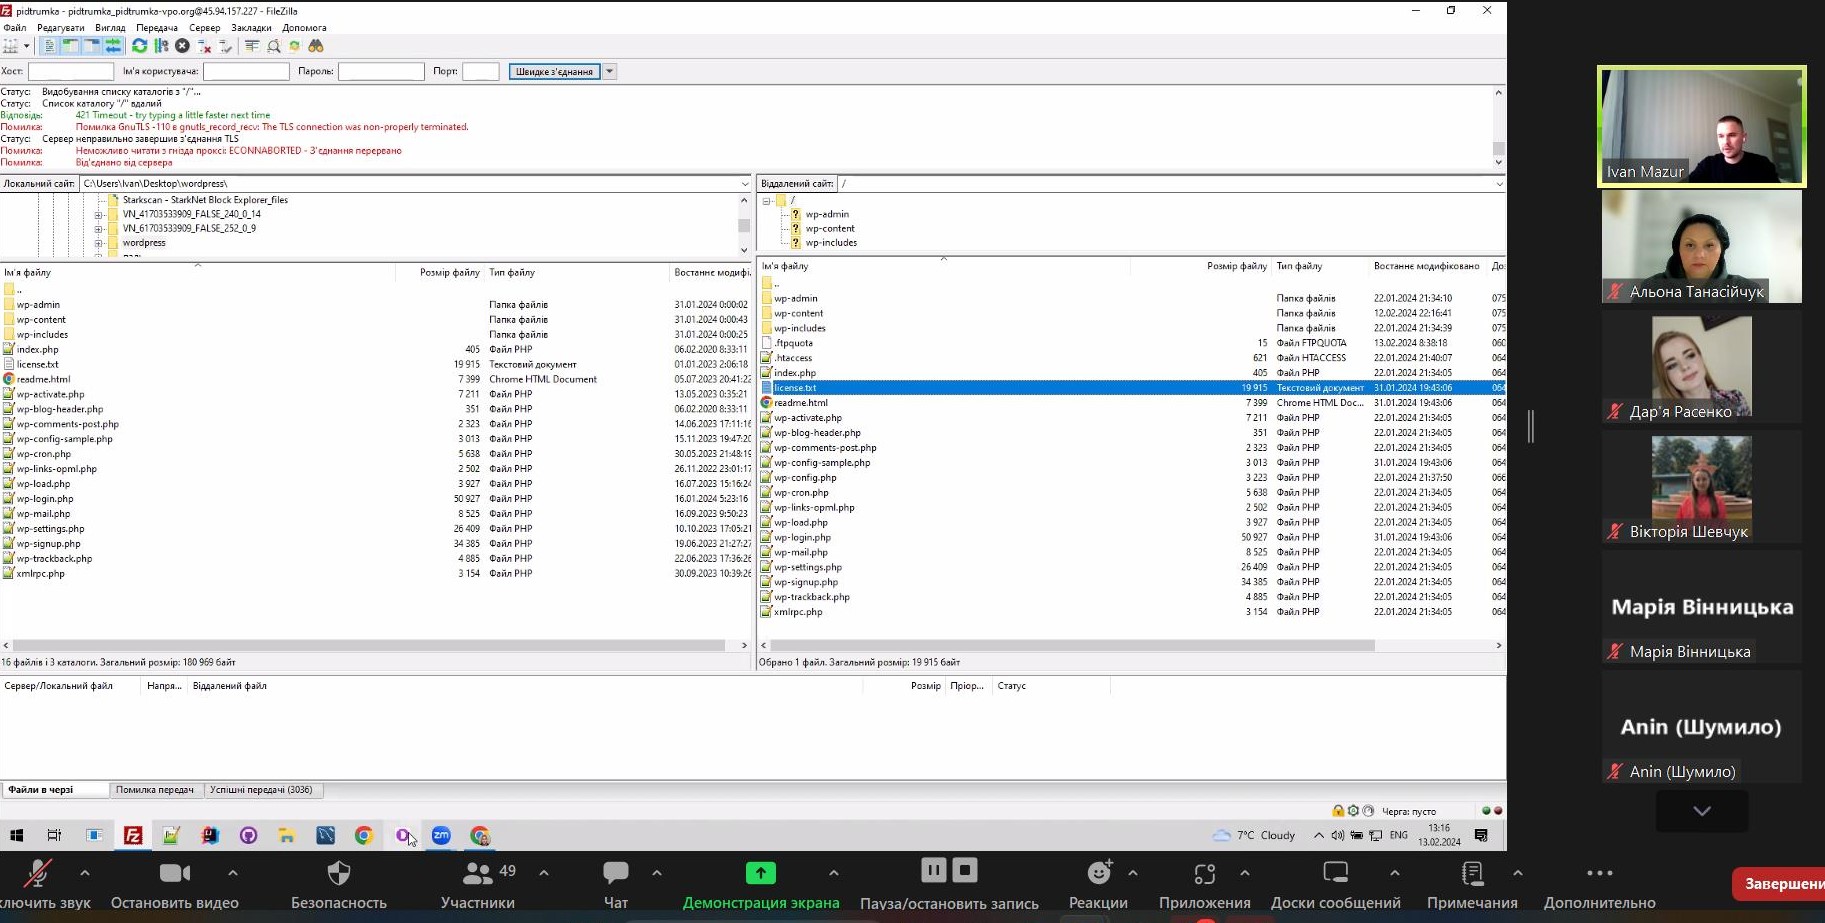Toggle the message log display
Viewport: 1825px width, 923px height.
[x=49, y=46]
